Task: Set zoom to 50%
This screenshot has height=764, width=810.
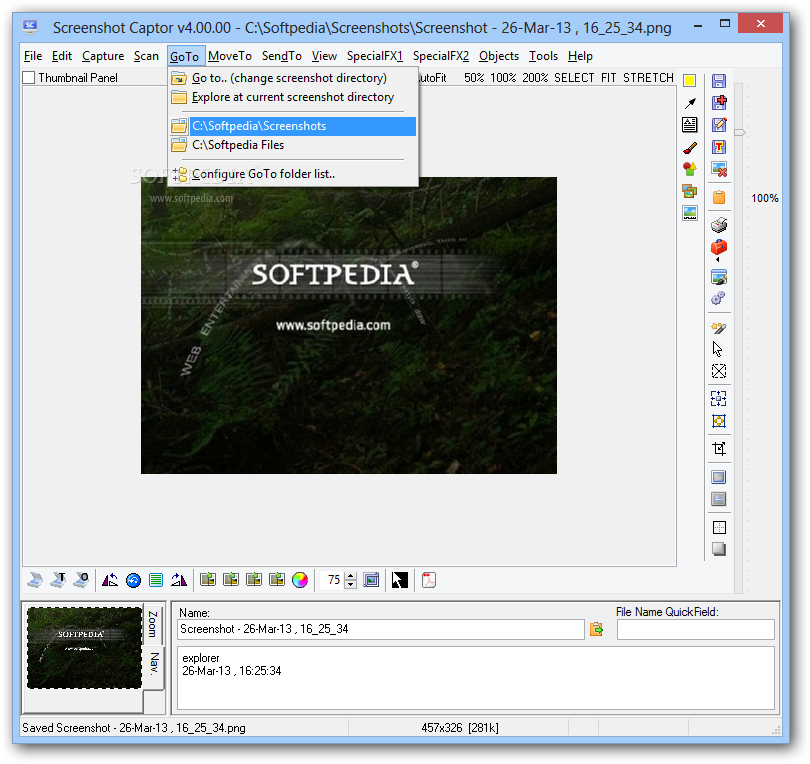Action: [474, 78]
